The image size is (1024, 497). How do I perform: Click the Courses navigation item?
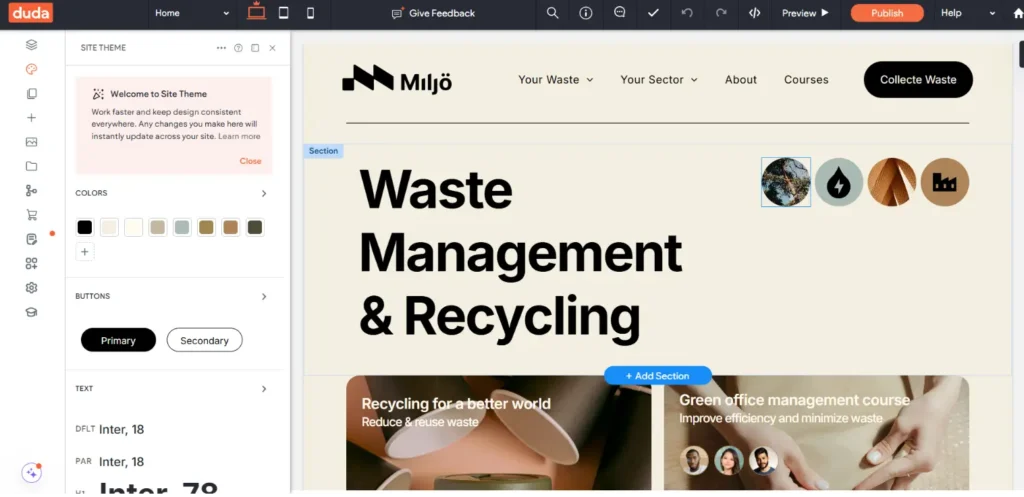click(806, 80)
